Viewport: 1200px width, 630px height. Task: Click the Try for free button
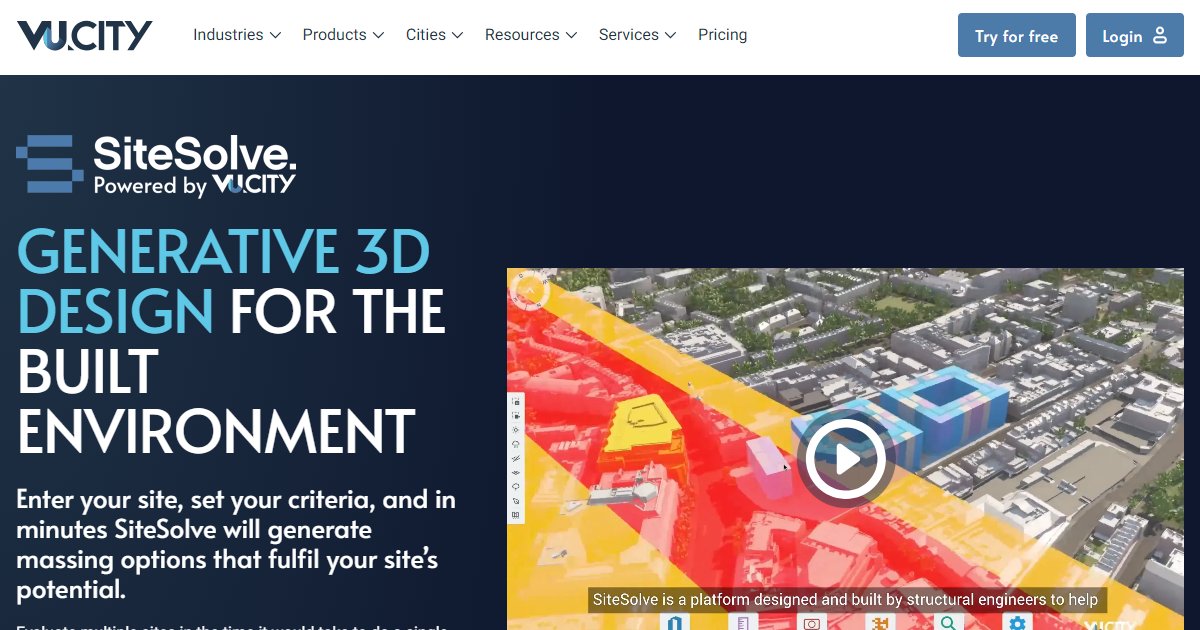pyautogui.click(x=1016, y=35)
